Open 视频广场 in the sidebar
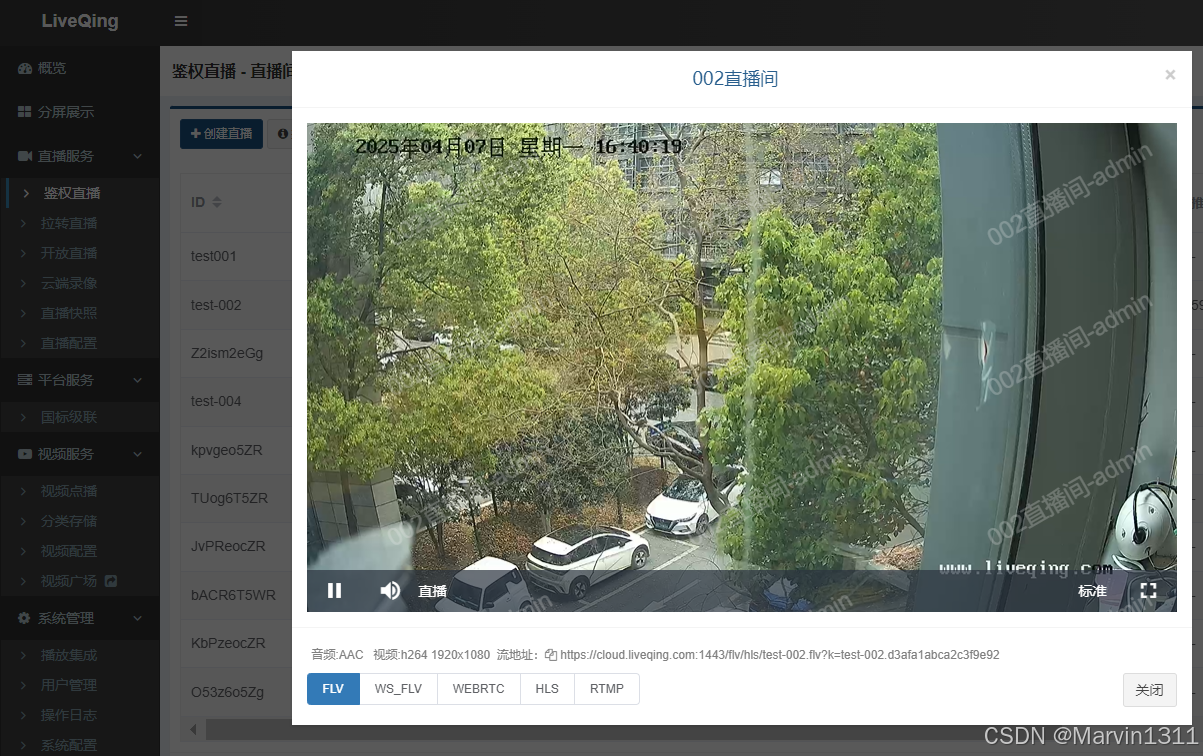This screenshot has height=756, width=1203. point(80,581)
